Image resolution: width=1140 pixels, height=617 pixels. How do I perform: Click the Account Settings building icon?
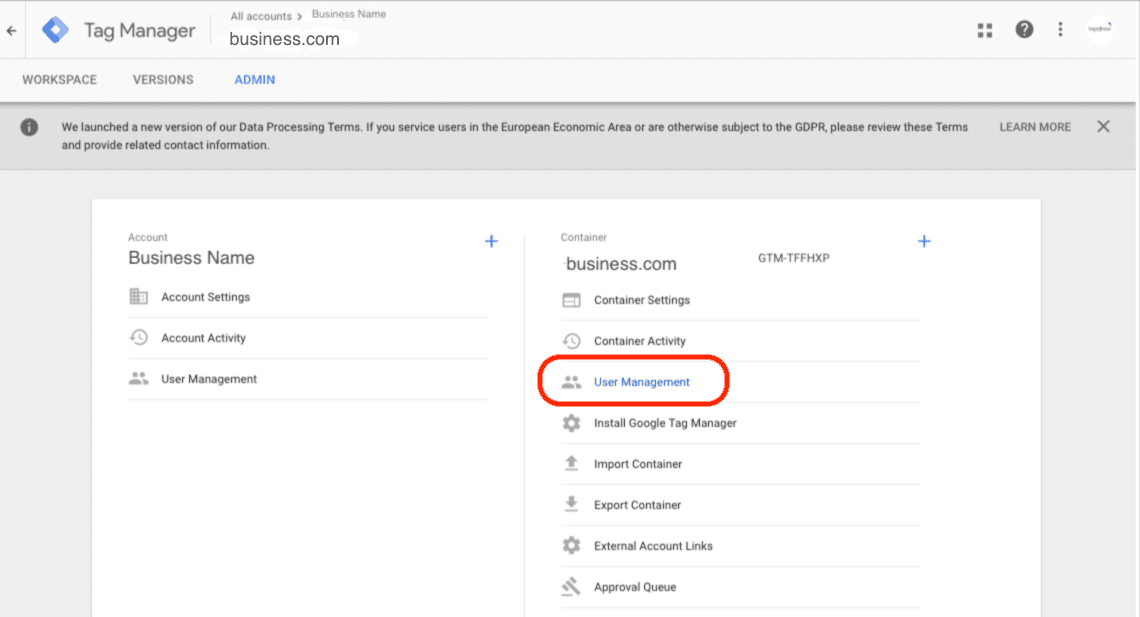(x=138, y=297)
